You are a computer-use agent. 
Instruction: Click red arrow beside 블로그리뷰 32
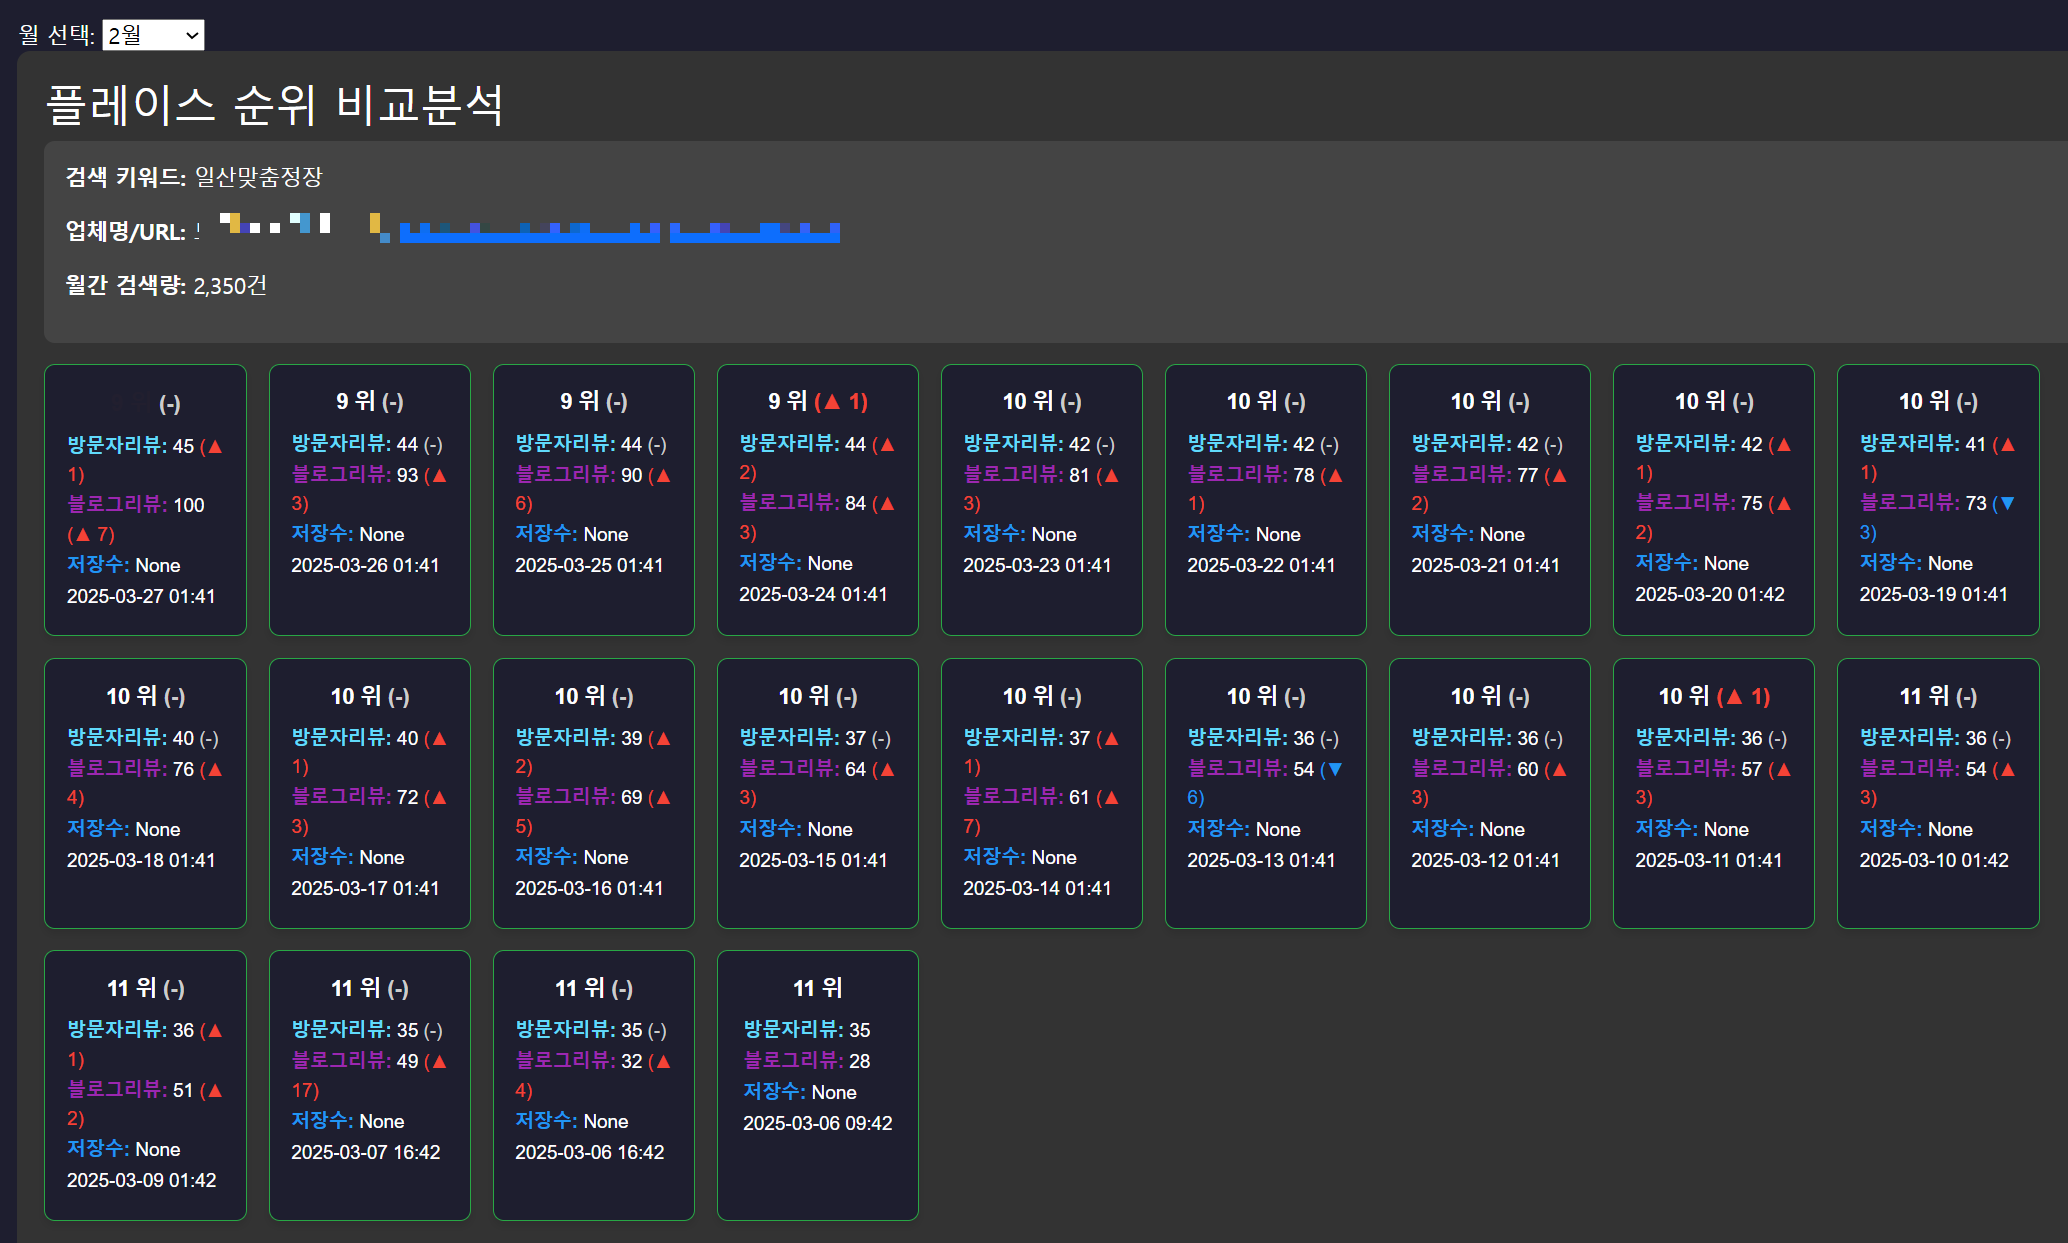[662, 1061]
